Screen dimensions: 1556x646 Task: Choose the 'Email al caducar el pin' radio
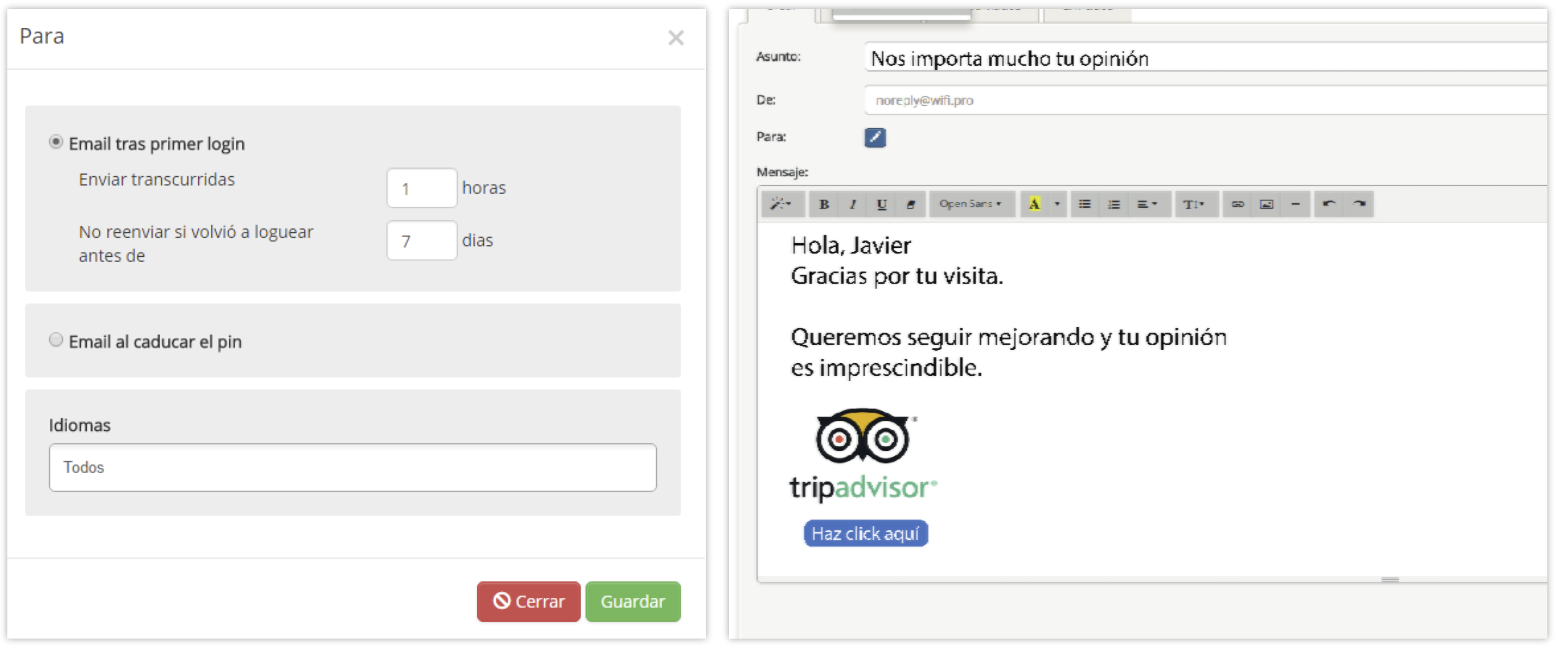(56, 340)
